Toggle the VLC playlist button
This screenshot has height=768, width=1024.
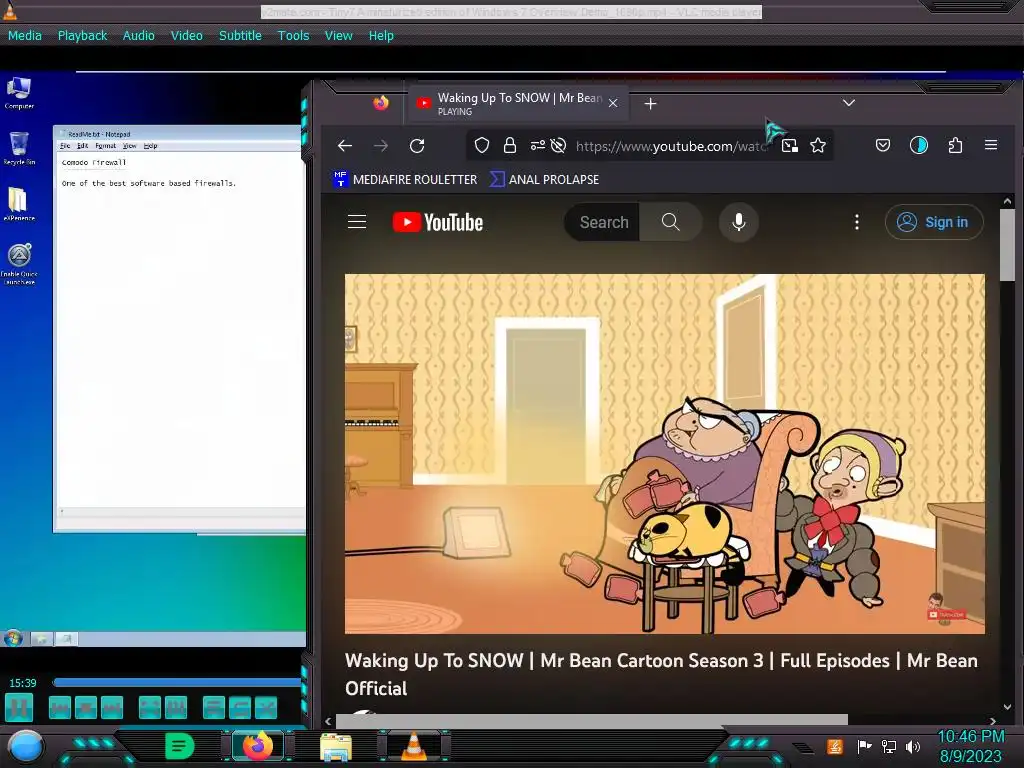coord(214,708)
